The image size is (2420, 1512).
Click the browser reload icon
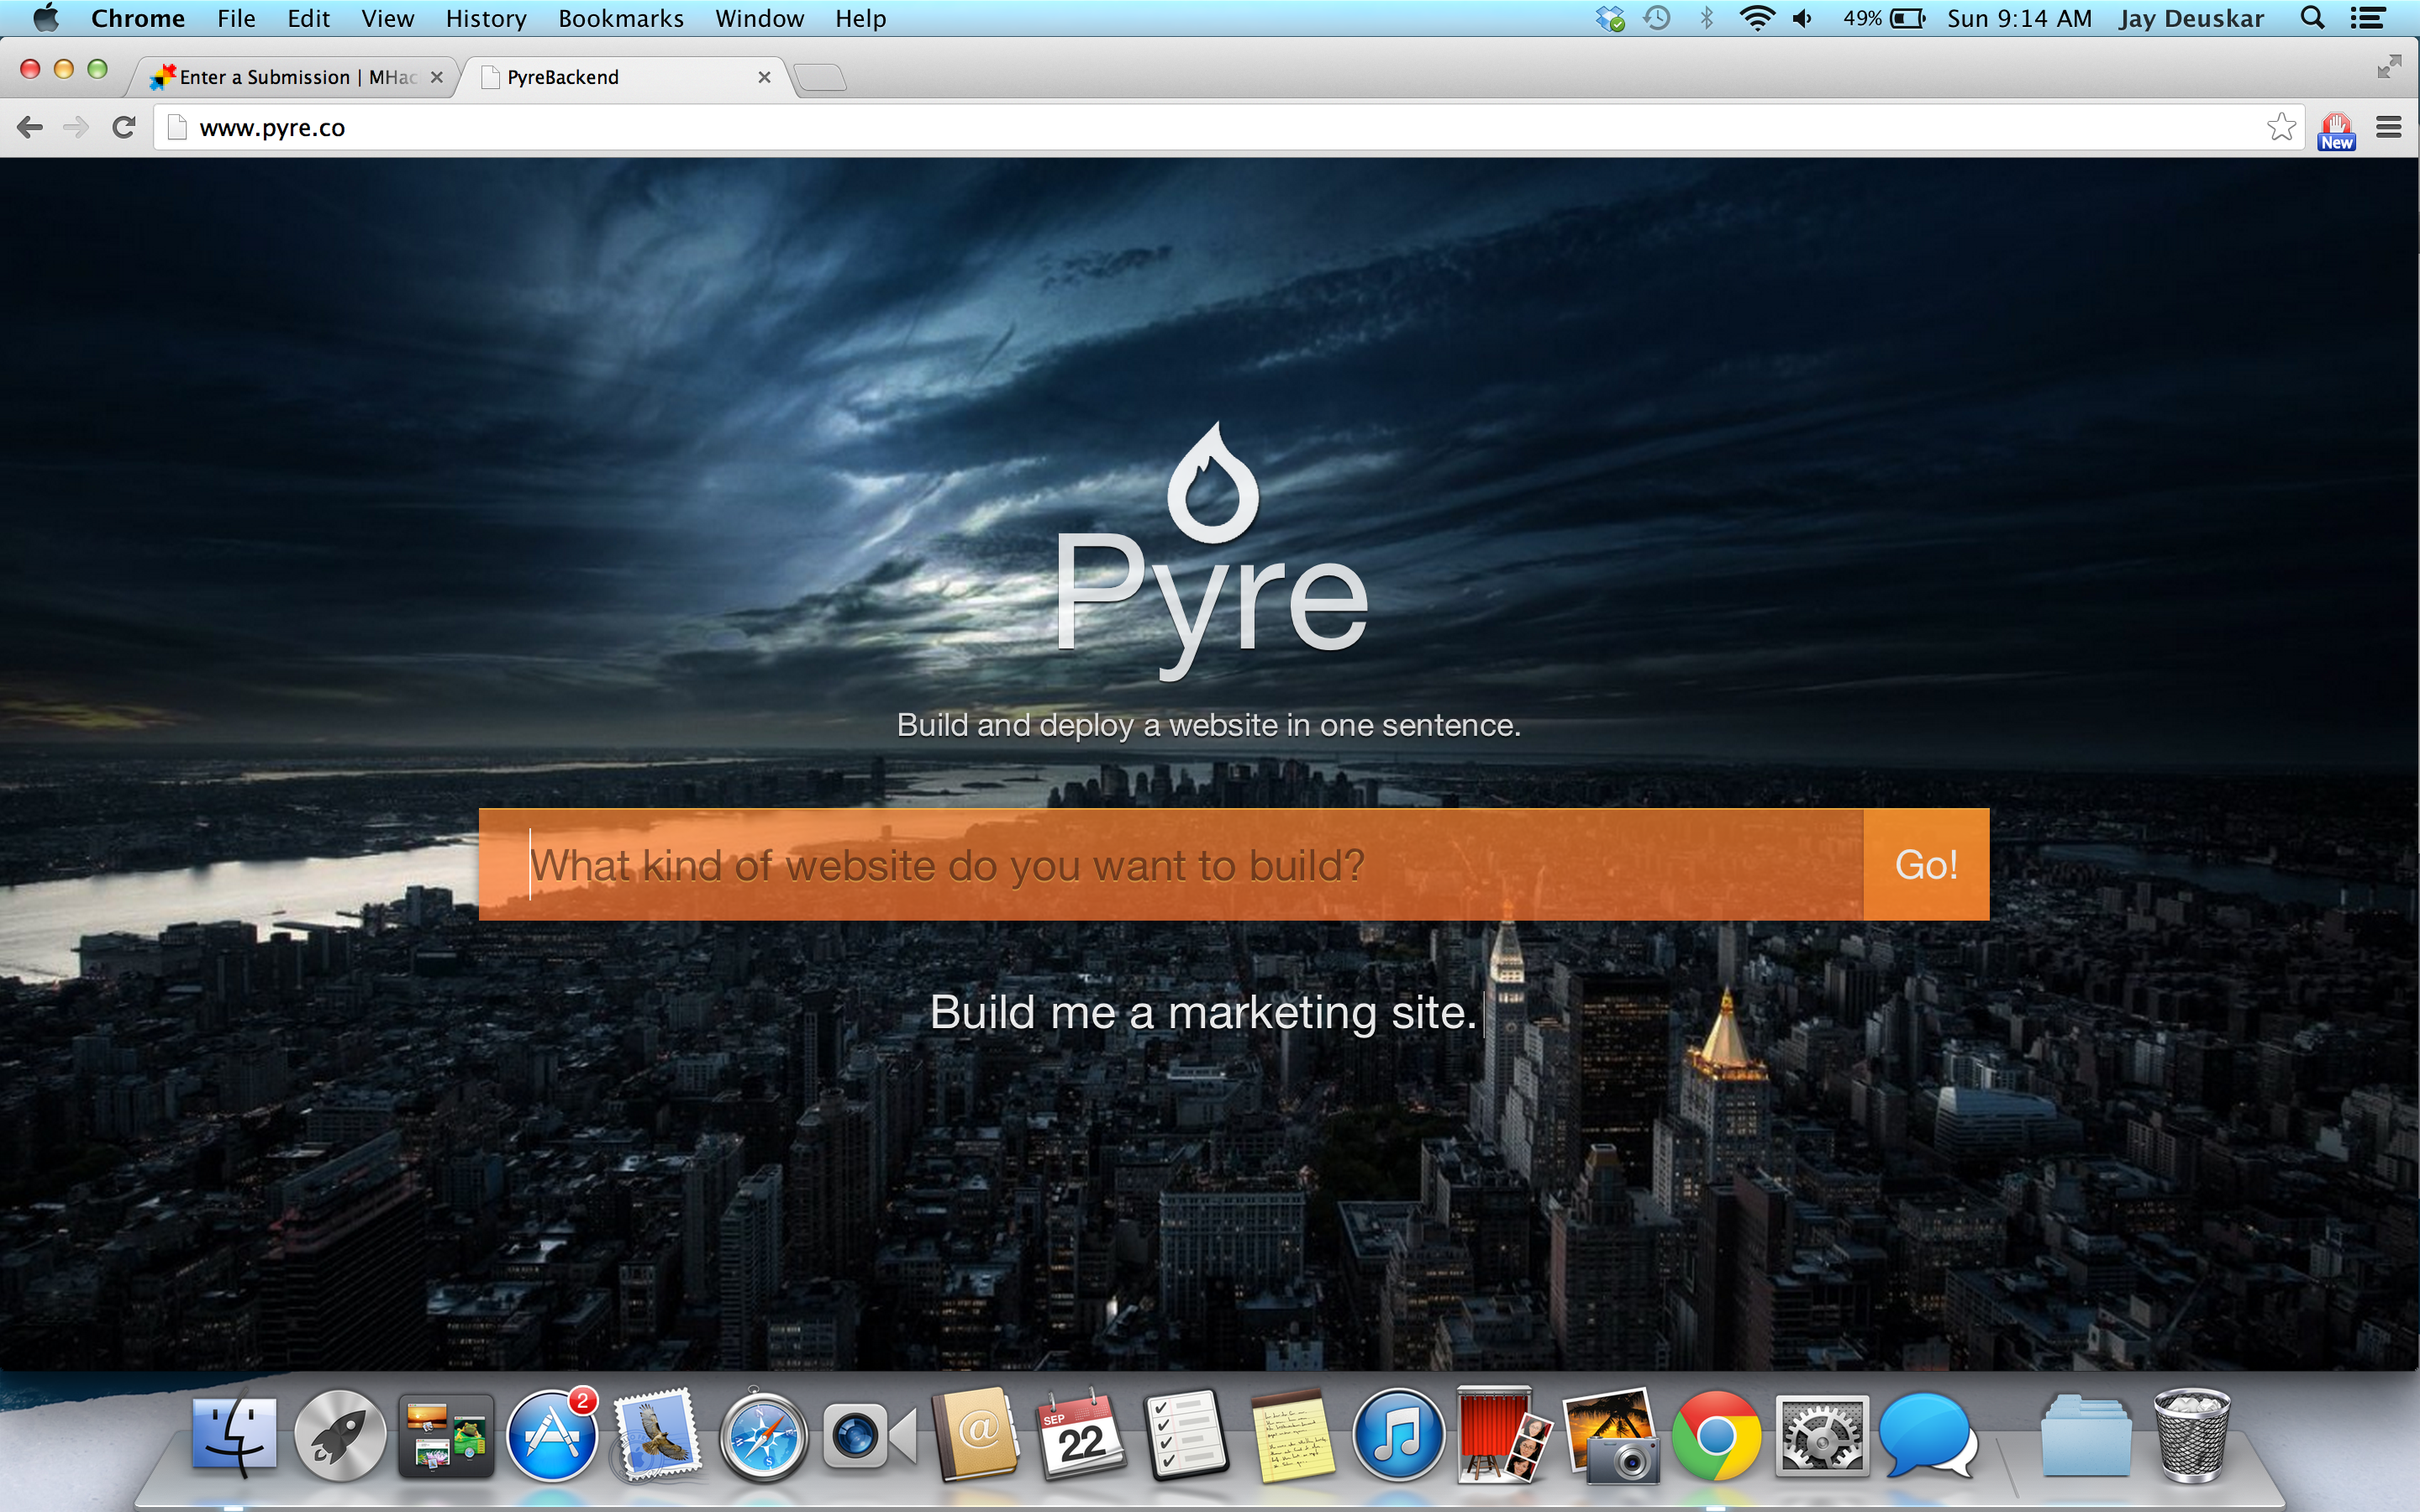pyautogui.click(x=124, y=128)
